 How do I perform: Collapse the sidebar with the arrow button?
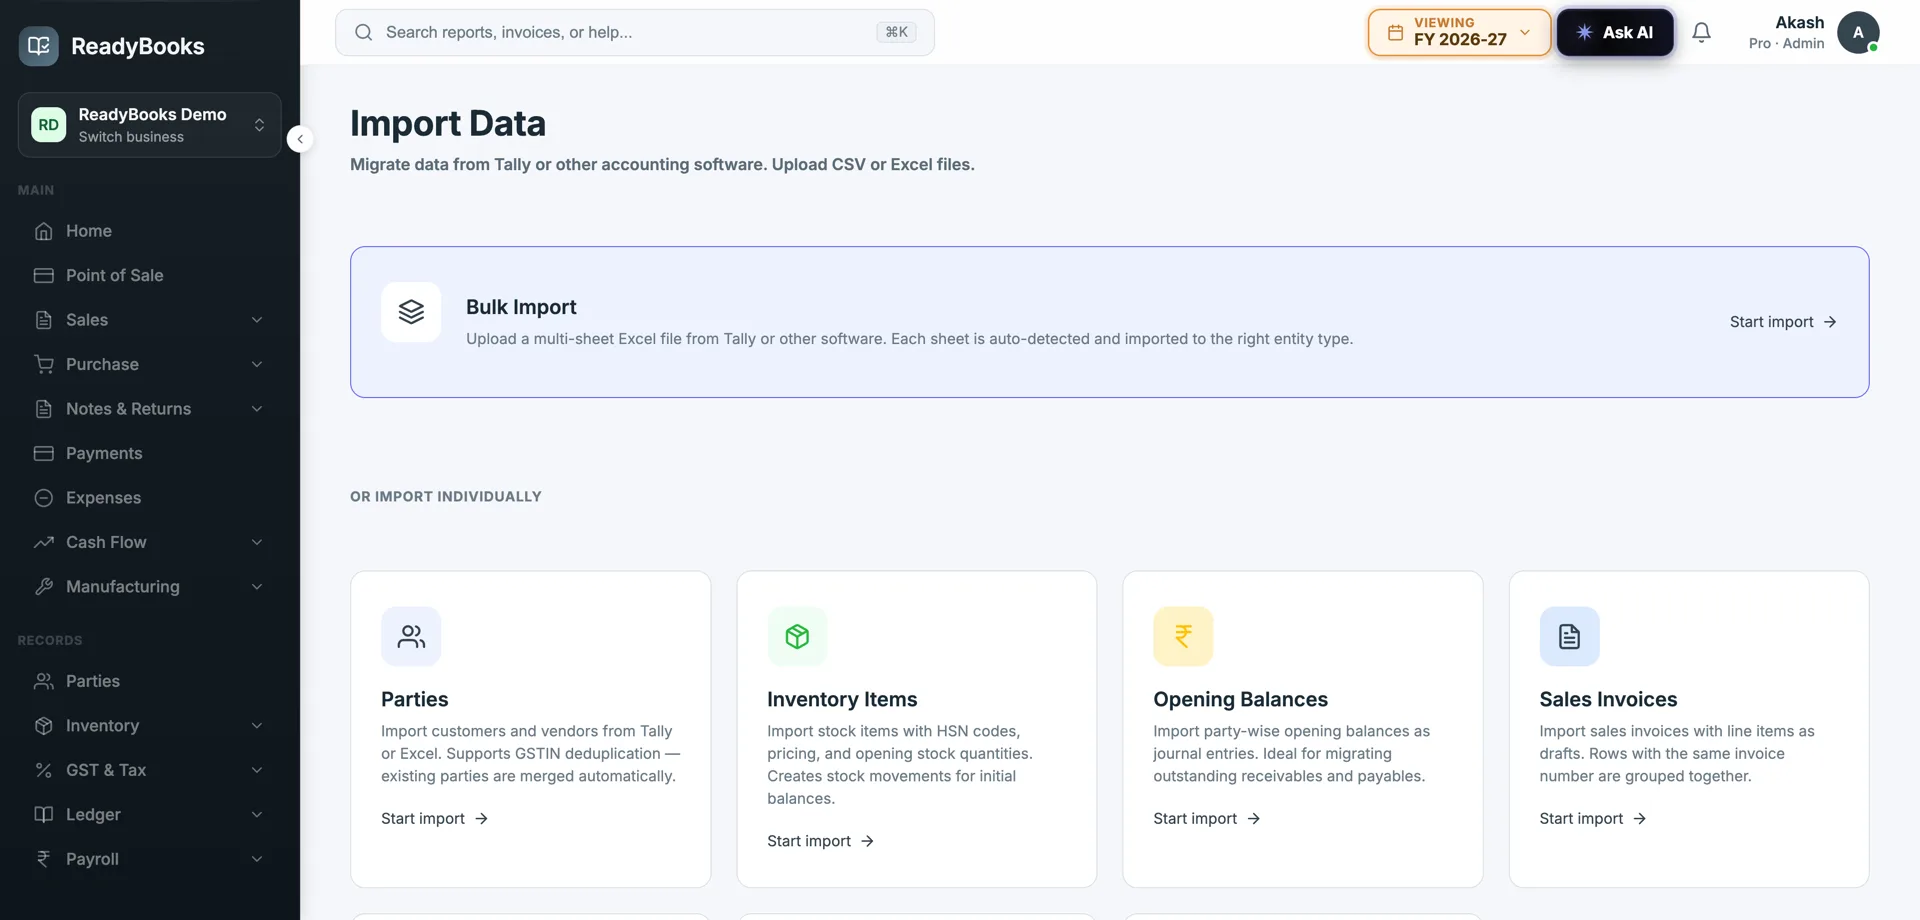click(300, 139)
